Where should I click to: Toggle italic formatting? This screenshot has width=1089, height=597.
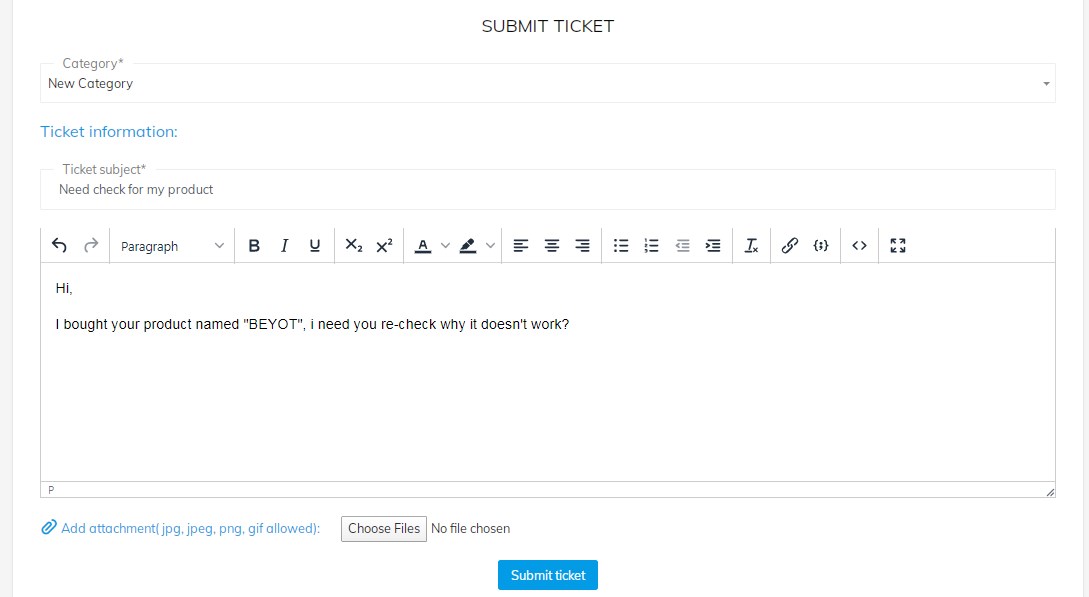click(x=284, y=245)
